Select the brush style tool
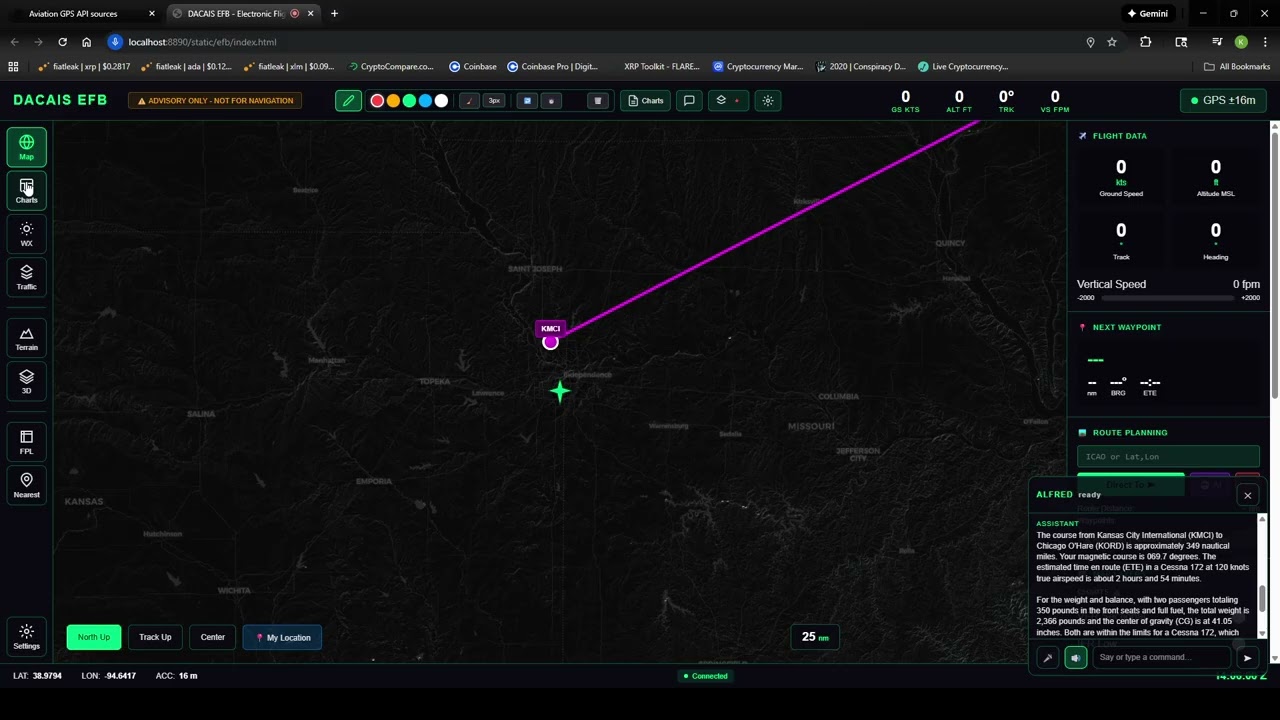Screen dimensions: 1280x720 click(470, 101)
